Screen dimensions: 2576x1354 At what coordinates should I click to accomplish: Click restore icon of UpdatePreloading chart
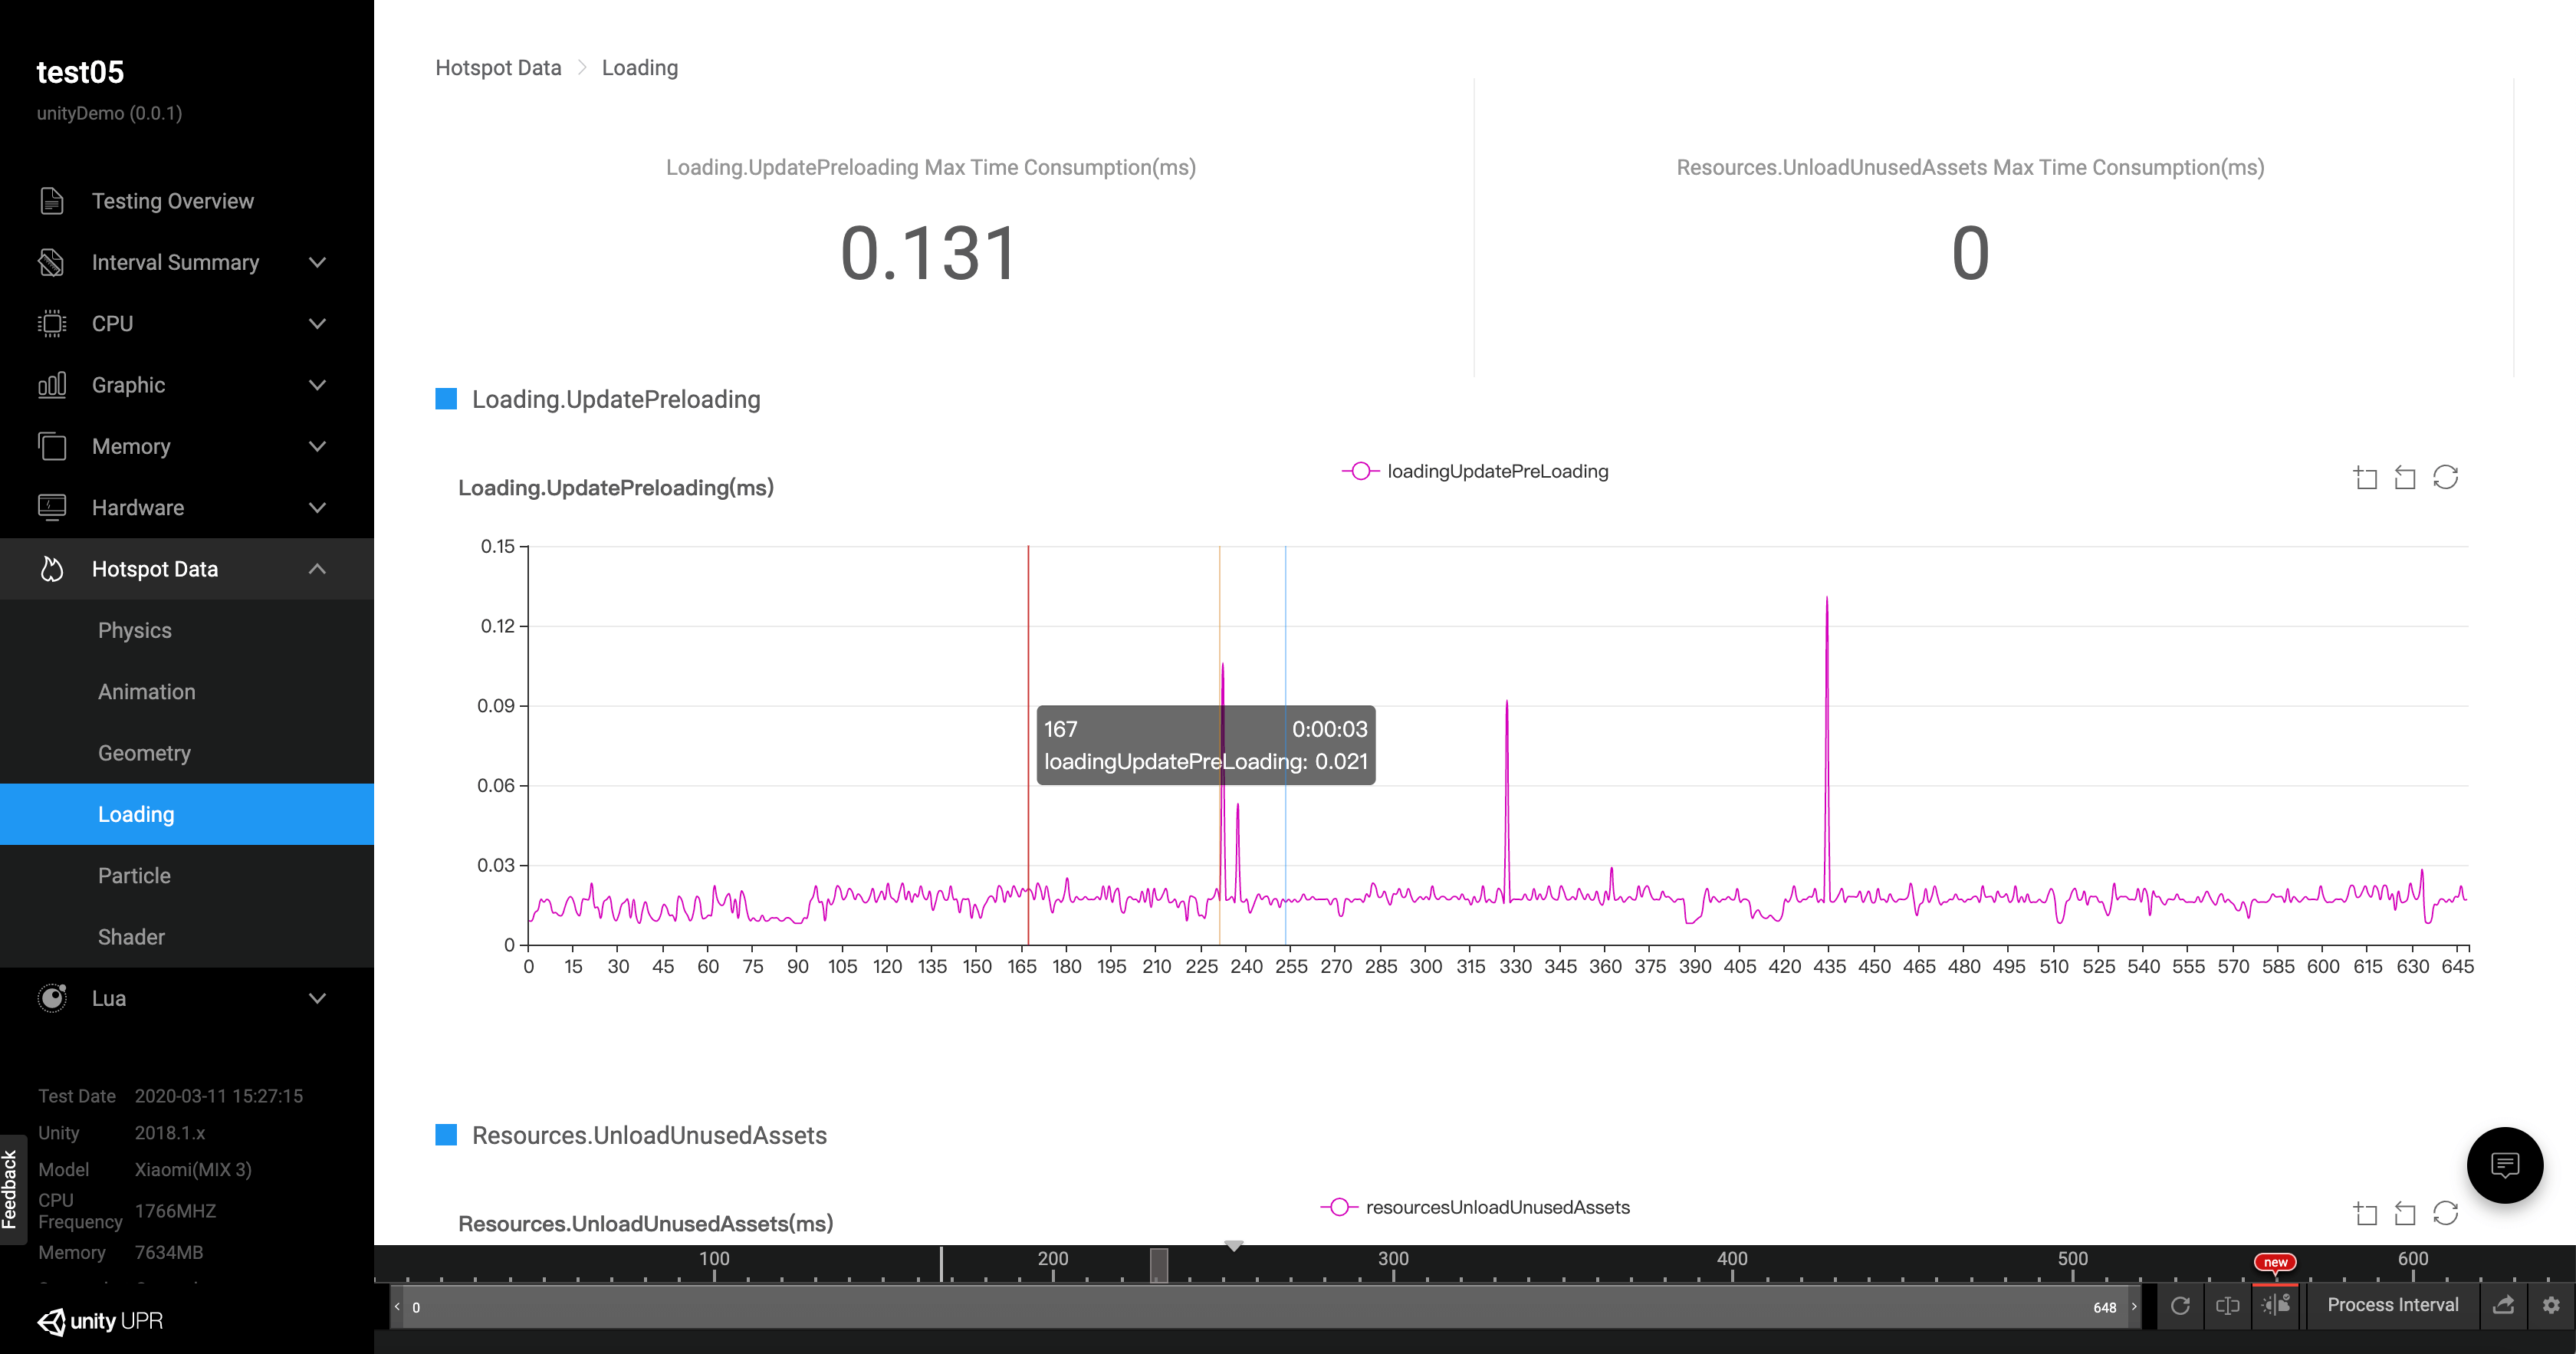coord(2445,478)
